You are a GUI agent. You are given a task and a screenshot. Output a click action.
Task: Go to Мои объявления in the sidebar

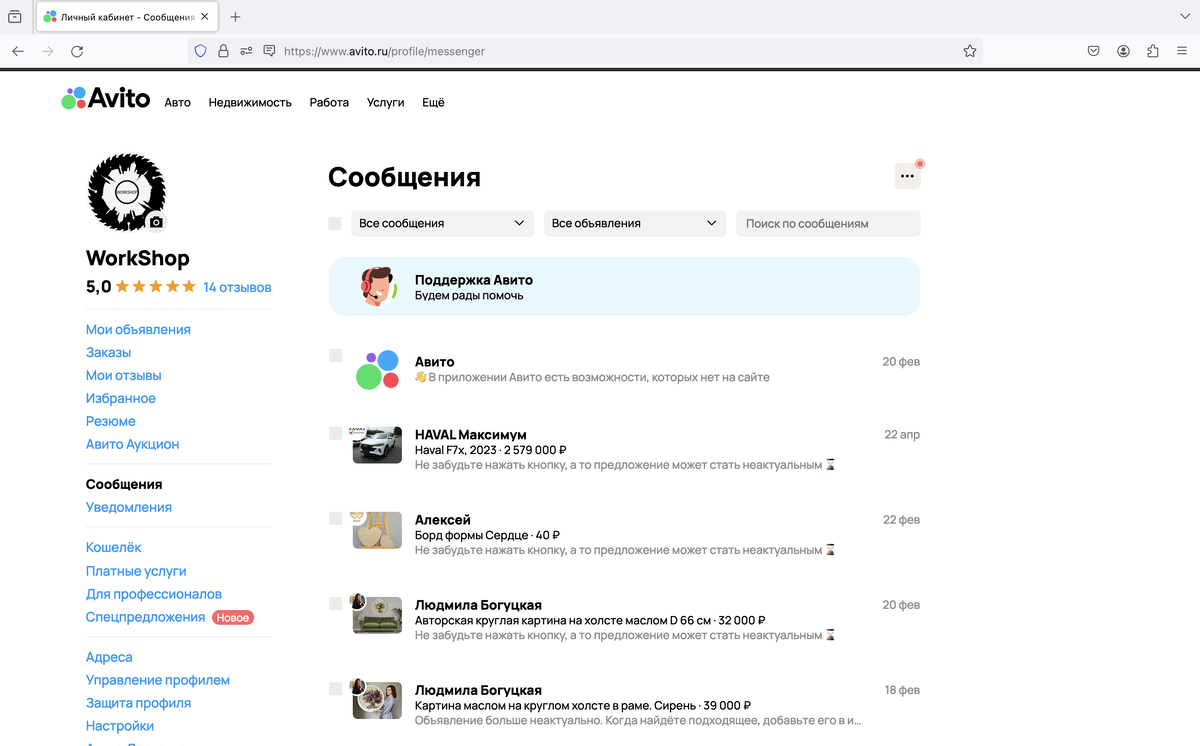tap(138, 329)
